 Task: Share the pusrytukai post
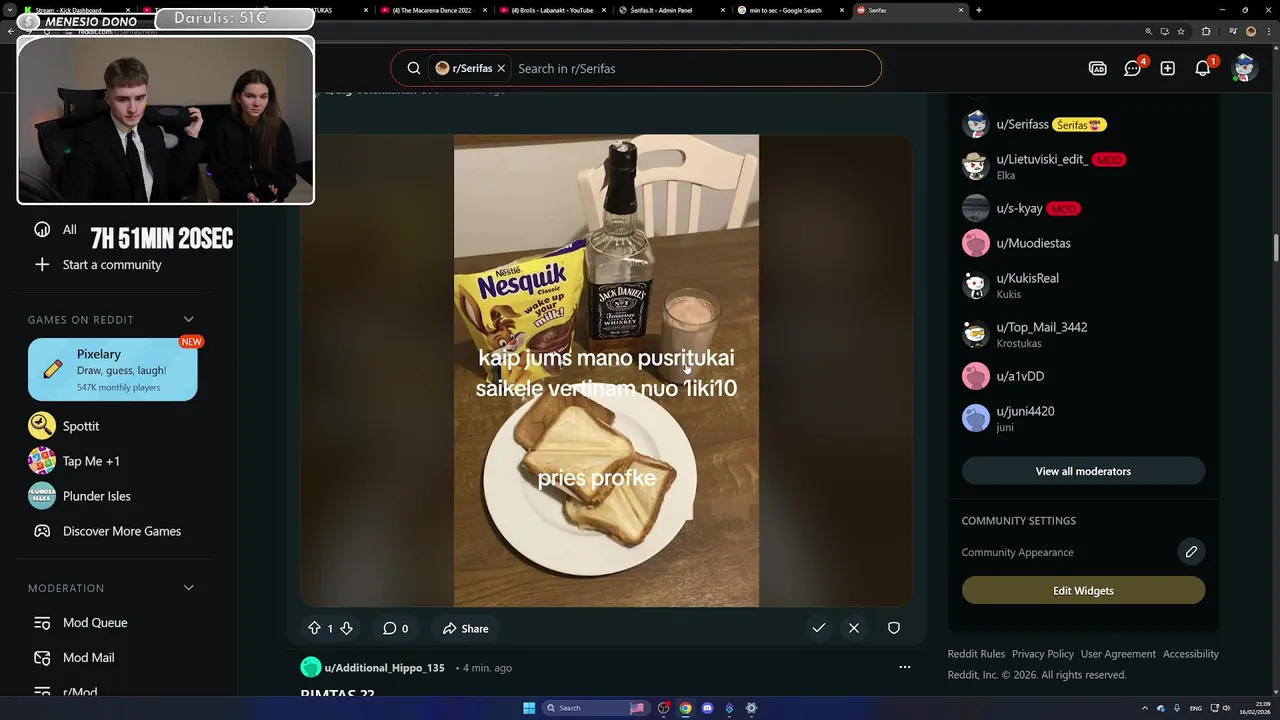(465, 628)
